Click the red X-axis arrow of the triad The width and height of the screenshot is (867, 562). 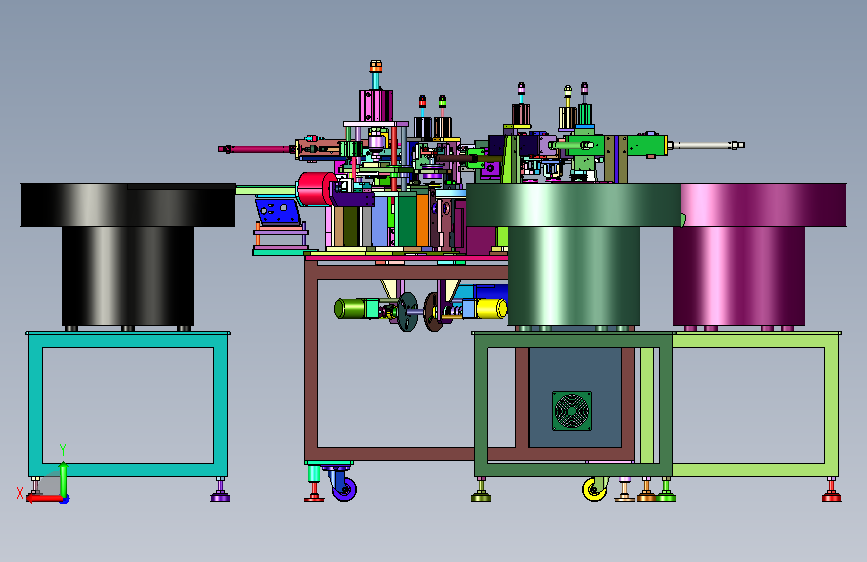pyautogui.click(x=44, y=498)
